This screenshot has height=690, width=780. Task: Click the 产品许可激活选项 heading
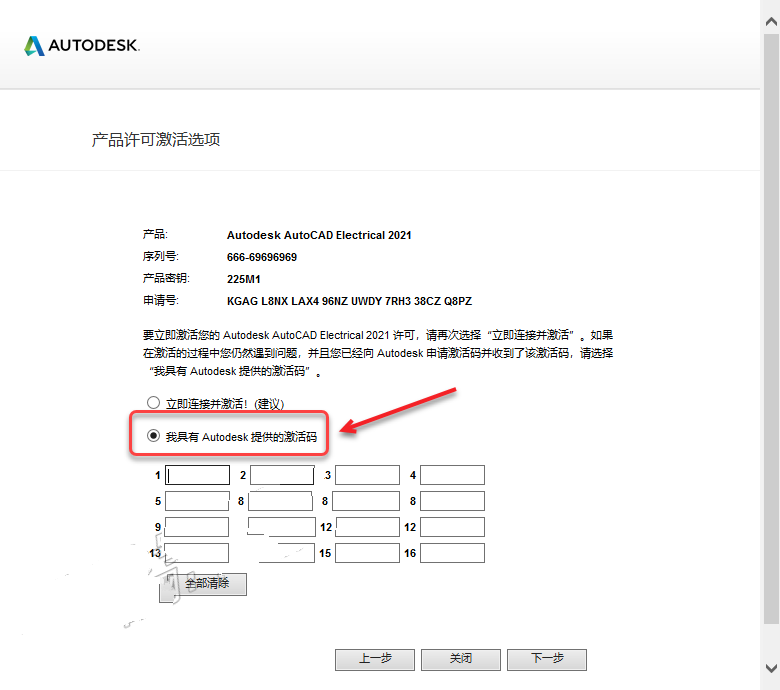[x=156, y=139]
